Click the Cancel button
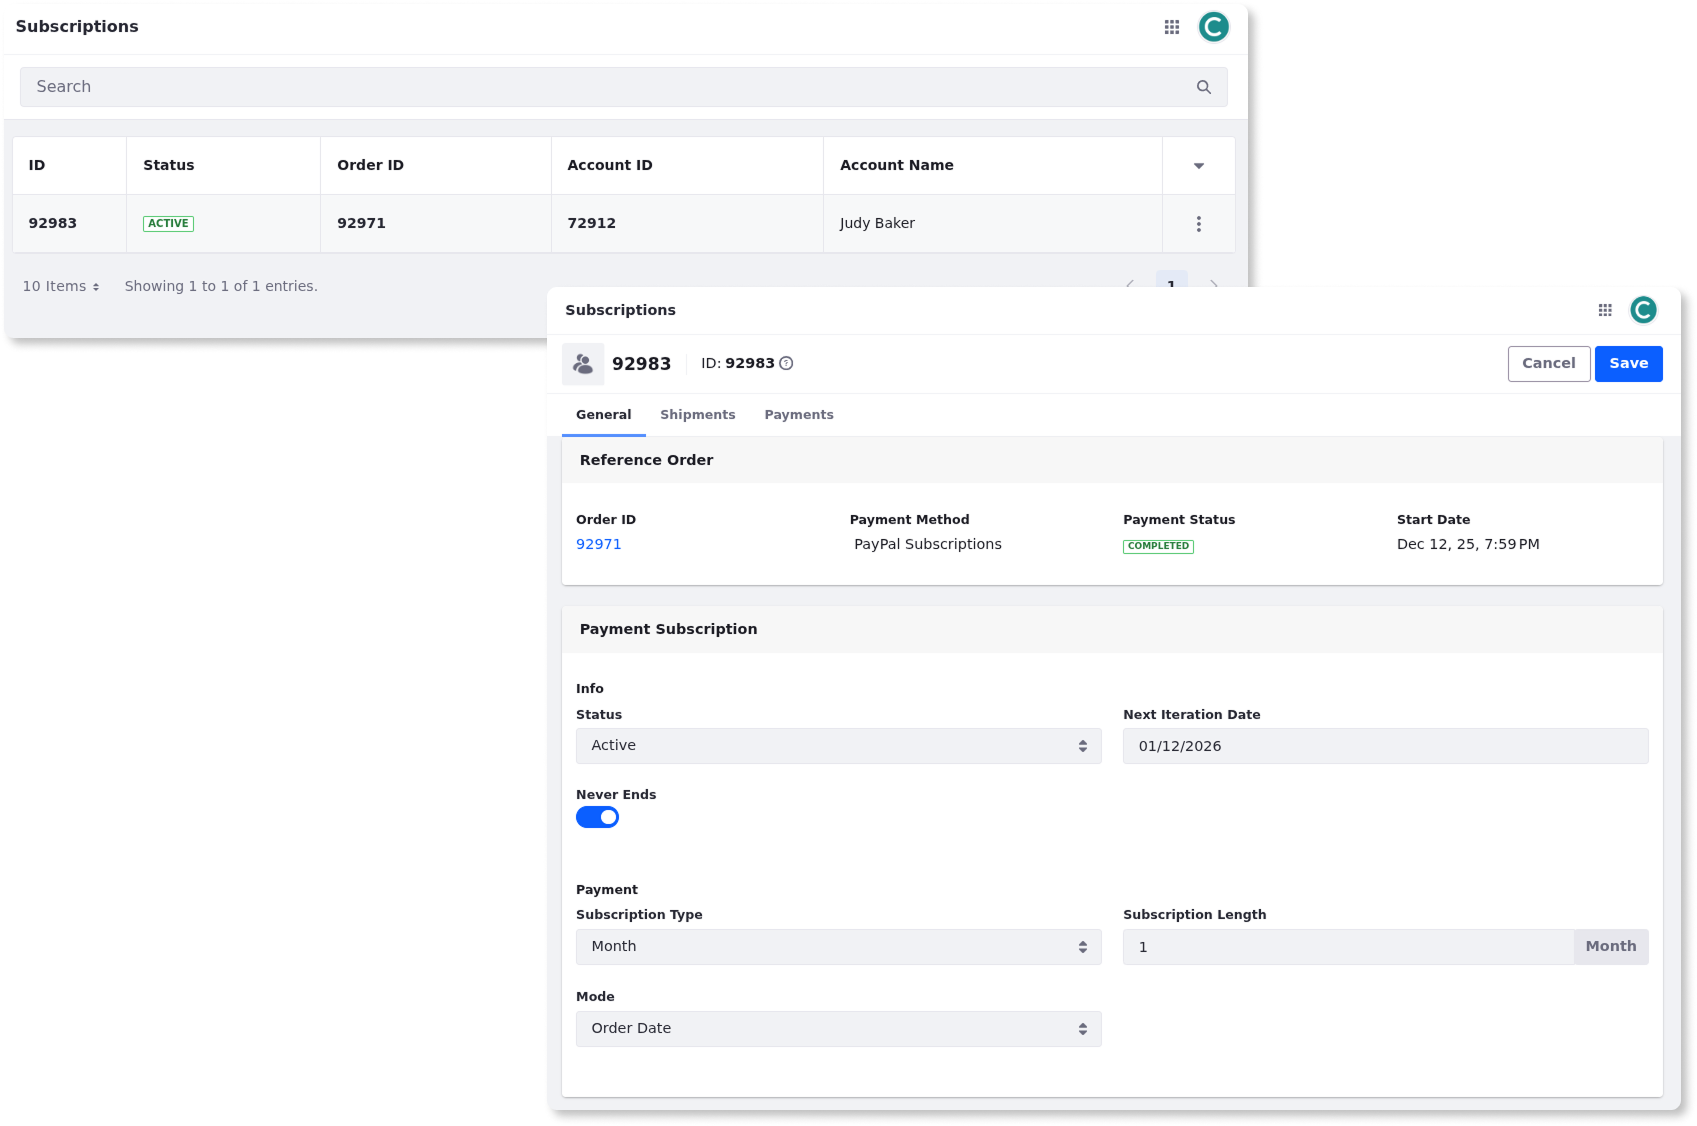The width and height of the screenshot is (1697, 1126). 1548,364
